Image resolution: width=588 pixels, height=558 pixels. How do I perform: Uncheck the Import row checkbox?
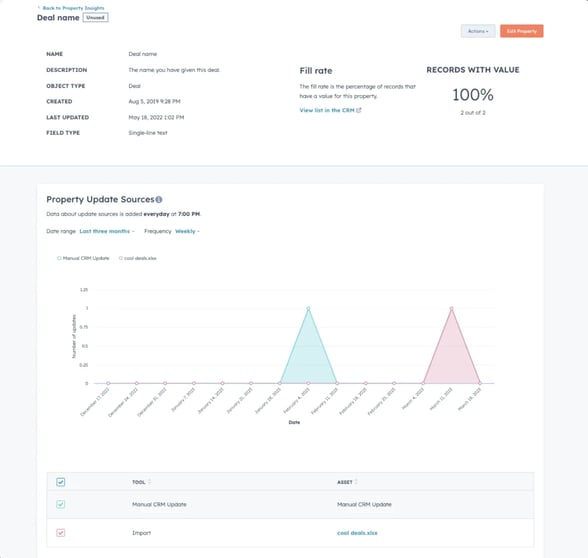pyautogui.click(x=60, y=533)
